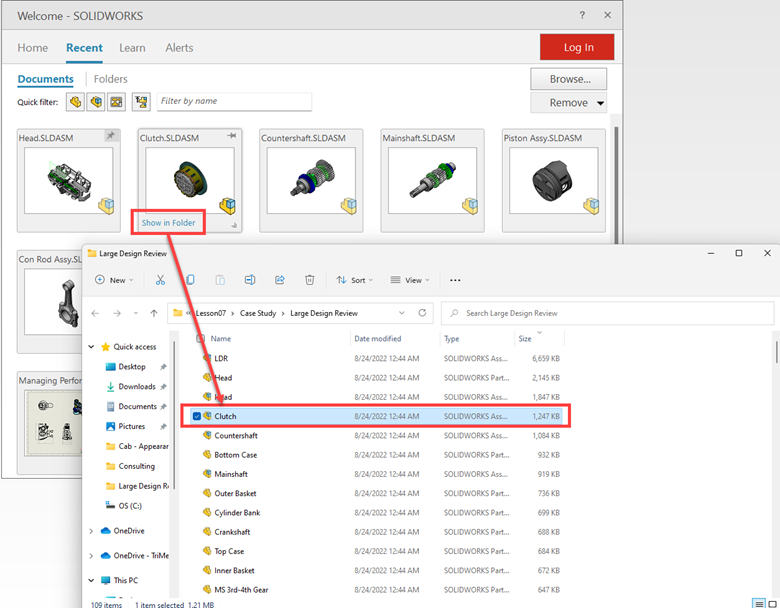Click the Copy icon in Explorer toolbar
The image size is (780, 608).
(x=190, y=280)
